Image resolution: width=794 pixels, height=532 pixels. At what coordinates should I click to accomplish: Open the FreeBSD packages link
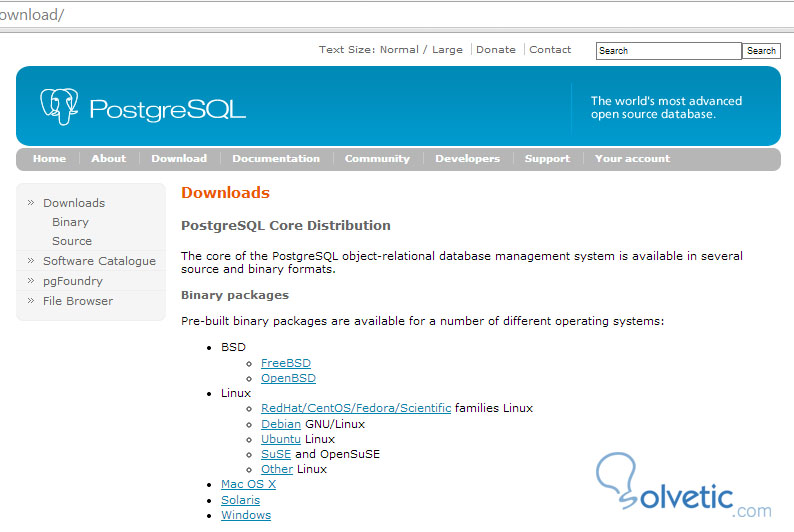[x=286, y=363]
